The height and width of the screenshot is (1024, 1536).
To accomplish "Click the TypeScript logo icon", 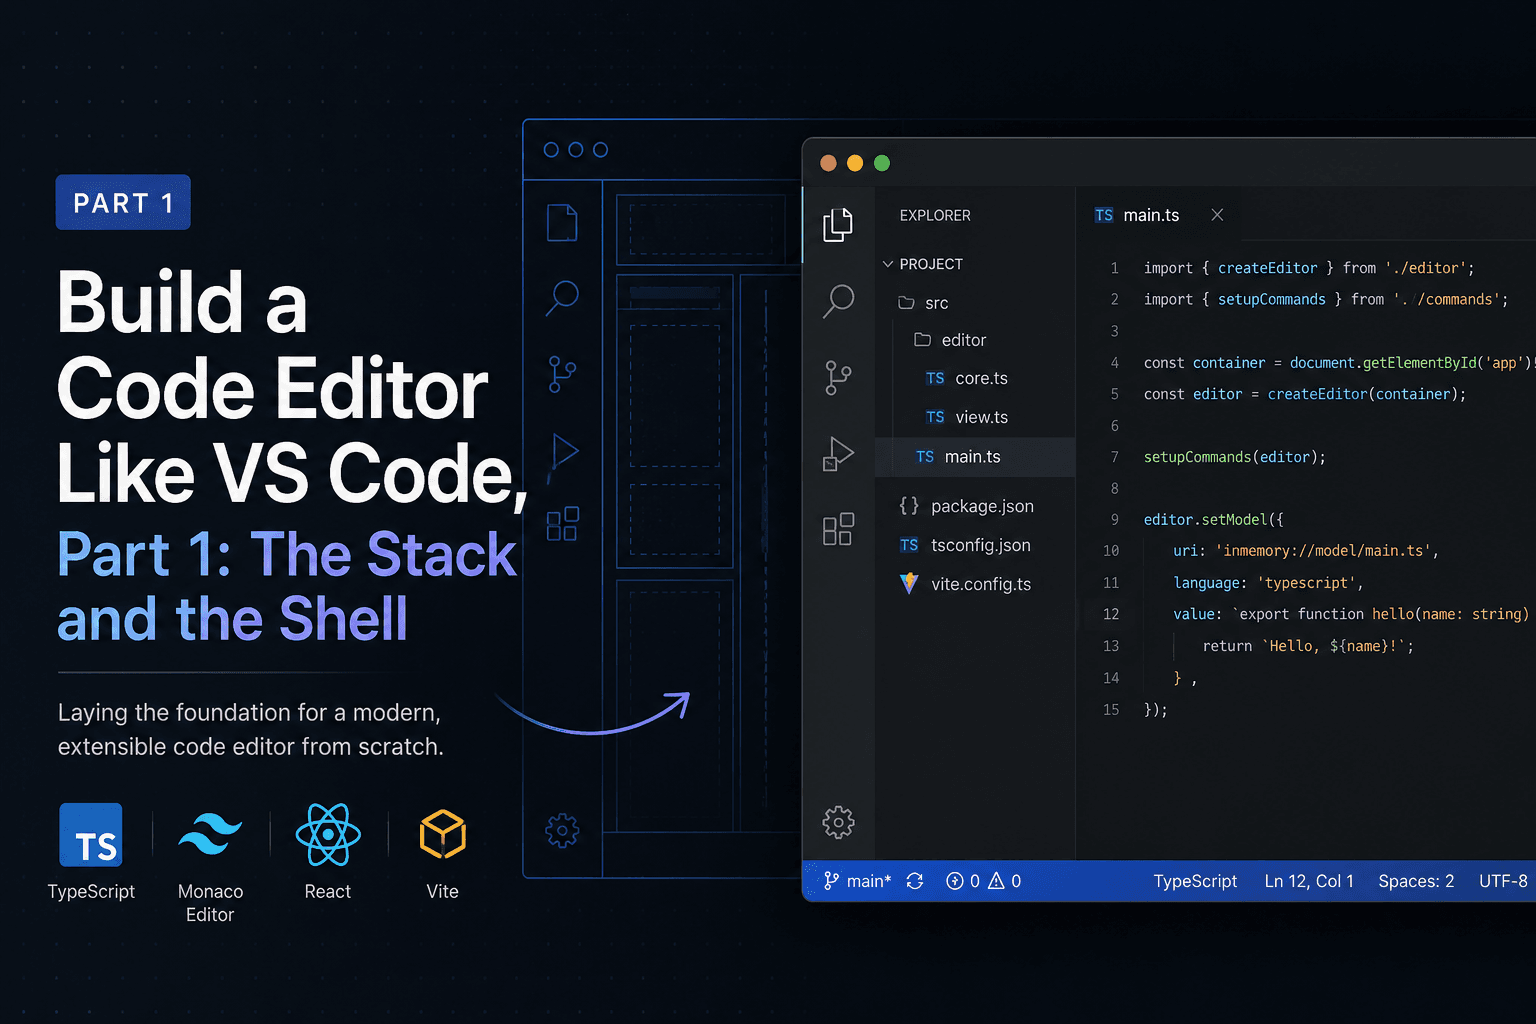I will point(91,835).
